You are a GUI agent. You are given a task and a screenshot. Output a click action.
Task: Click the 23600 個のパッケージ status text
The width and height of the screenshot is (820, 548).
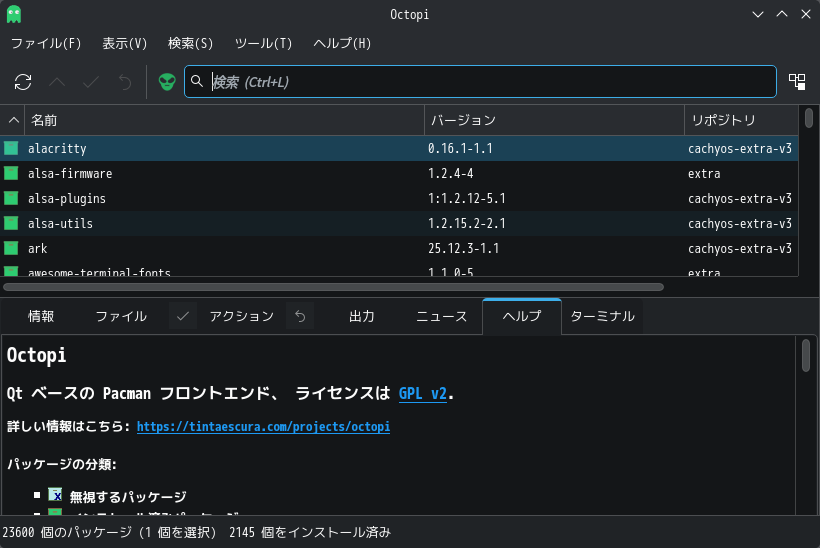pyautogui.click(x=67, y=532)
